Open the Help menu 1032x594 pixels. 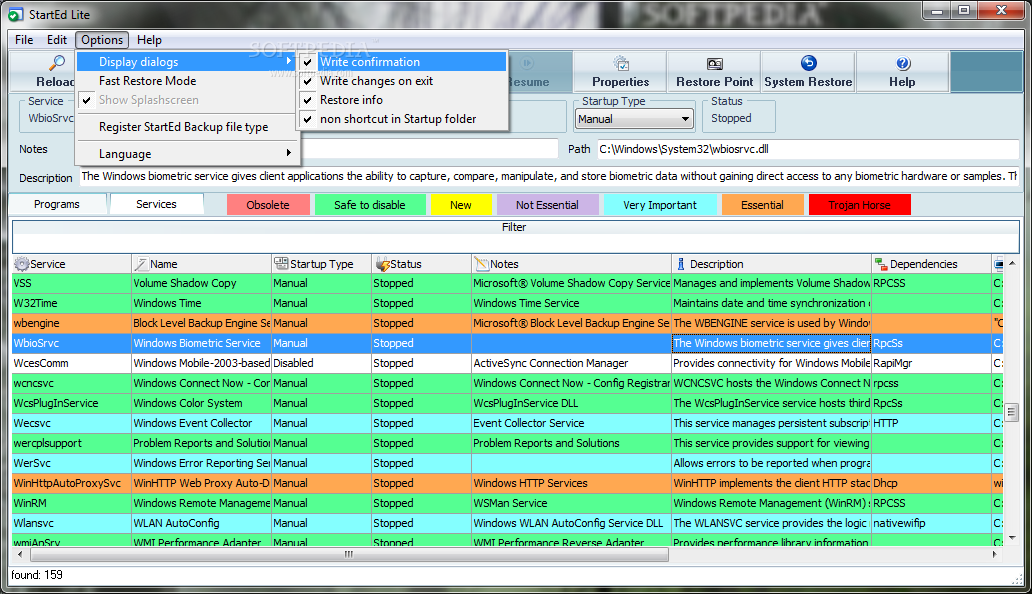point(149,40)
